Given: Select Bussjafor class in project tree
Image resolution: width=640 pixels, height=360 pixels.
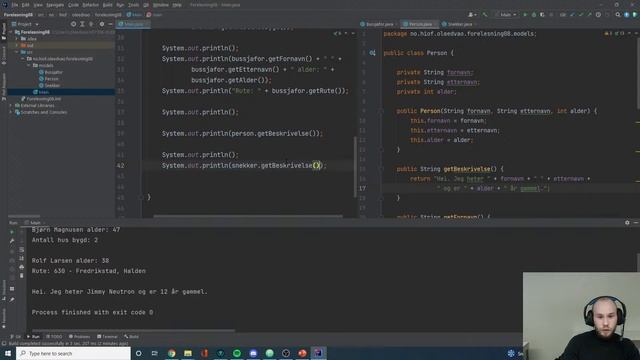Looking at the screenshot, I should (x=51, y=72).
